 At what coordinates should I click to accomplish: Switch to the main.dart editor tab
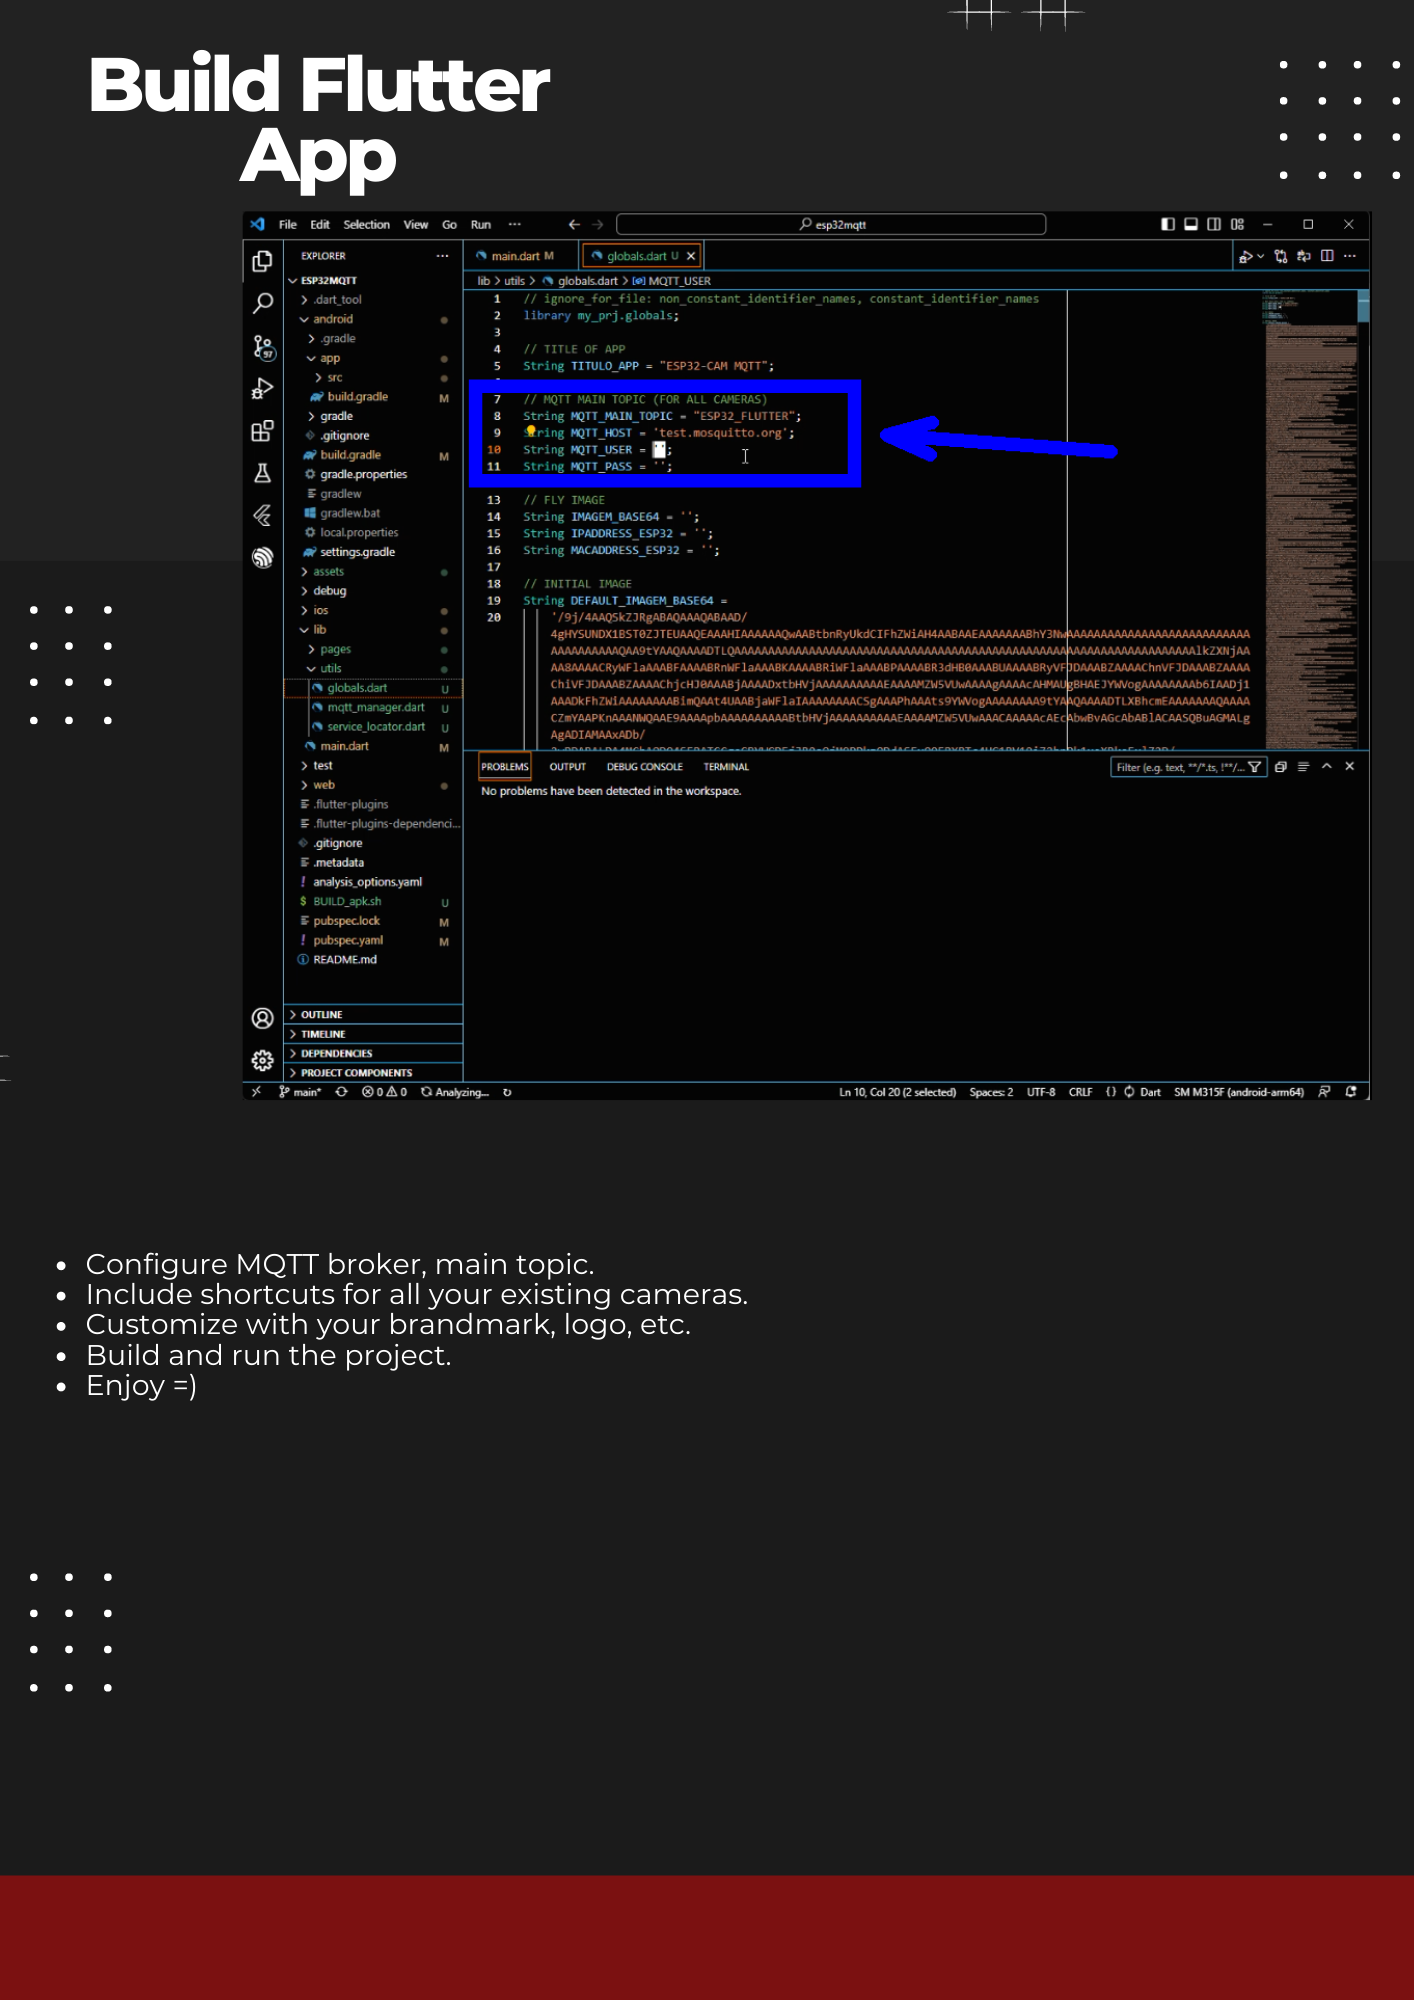[521, 256]
